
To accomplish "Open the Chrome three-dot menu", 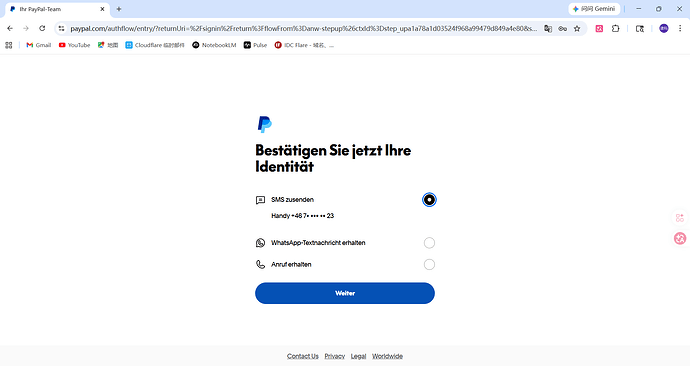I will click(680, 29).
